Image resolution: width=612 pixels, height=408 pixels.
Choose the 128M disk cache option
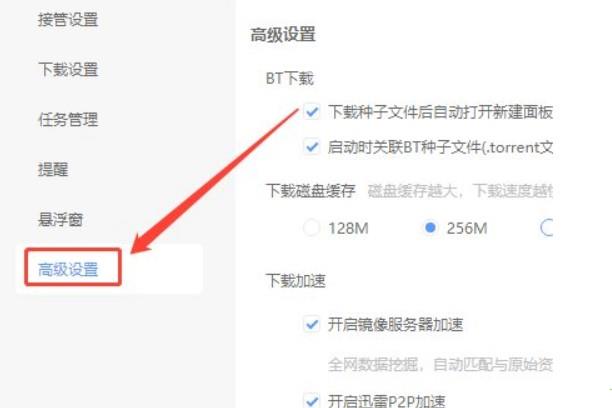(311, 228)
